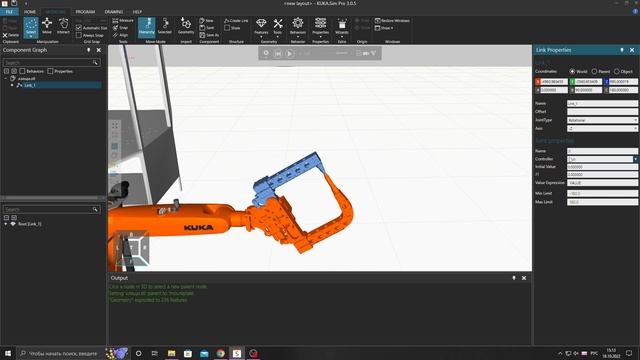This screenshot has width=640, height=360.
Task: Select Link_1 in Component Graph tree
Action: [x=29, y=85]
